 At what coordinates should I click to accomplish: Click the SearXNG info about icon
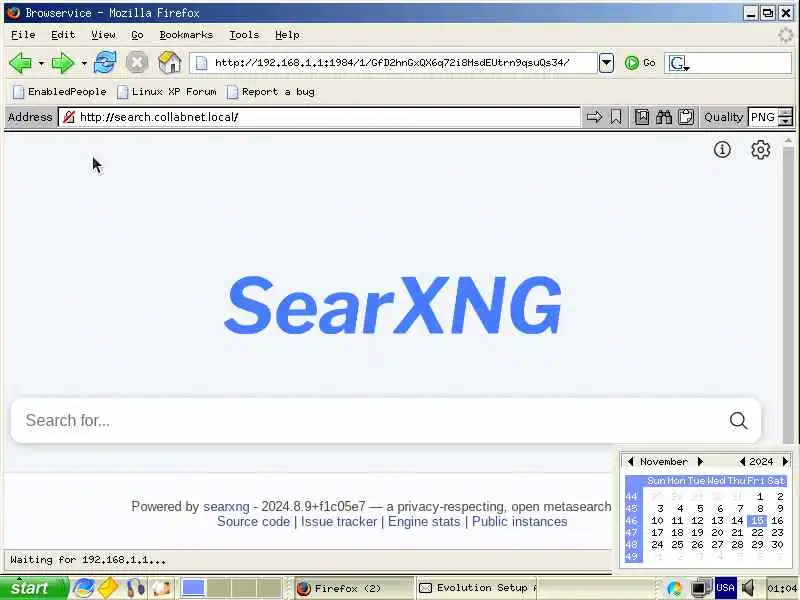722,149
